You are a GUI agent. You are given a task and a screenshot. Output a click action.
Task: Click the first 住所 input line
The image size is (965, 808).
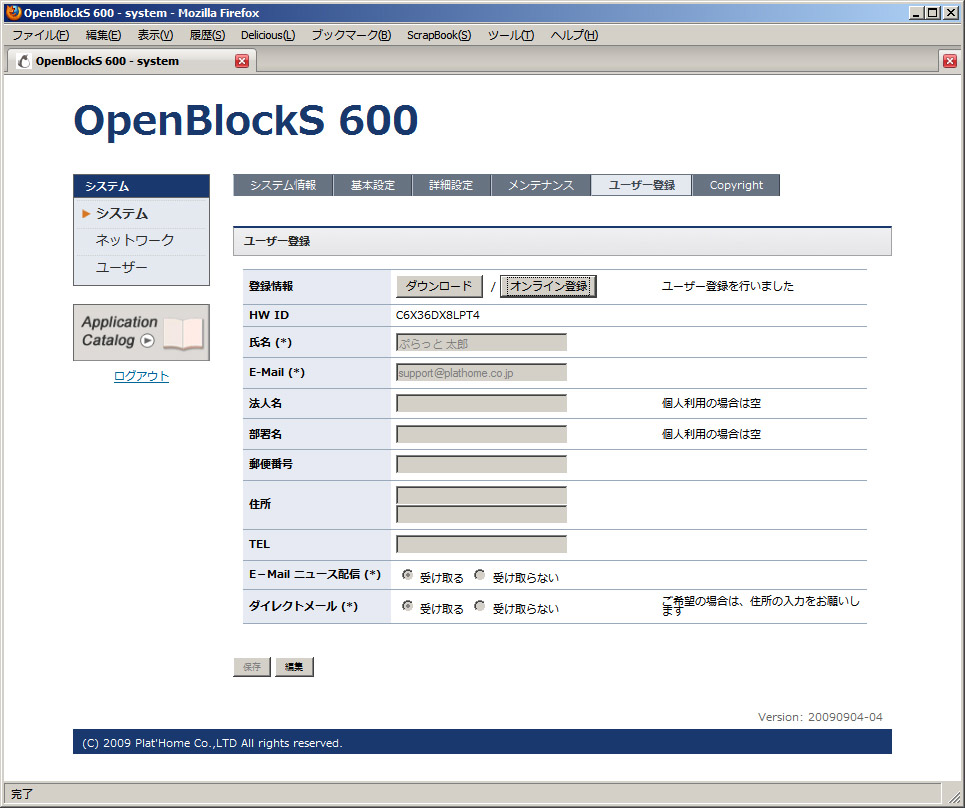[481, 495]
